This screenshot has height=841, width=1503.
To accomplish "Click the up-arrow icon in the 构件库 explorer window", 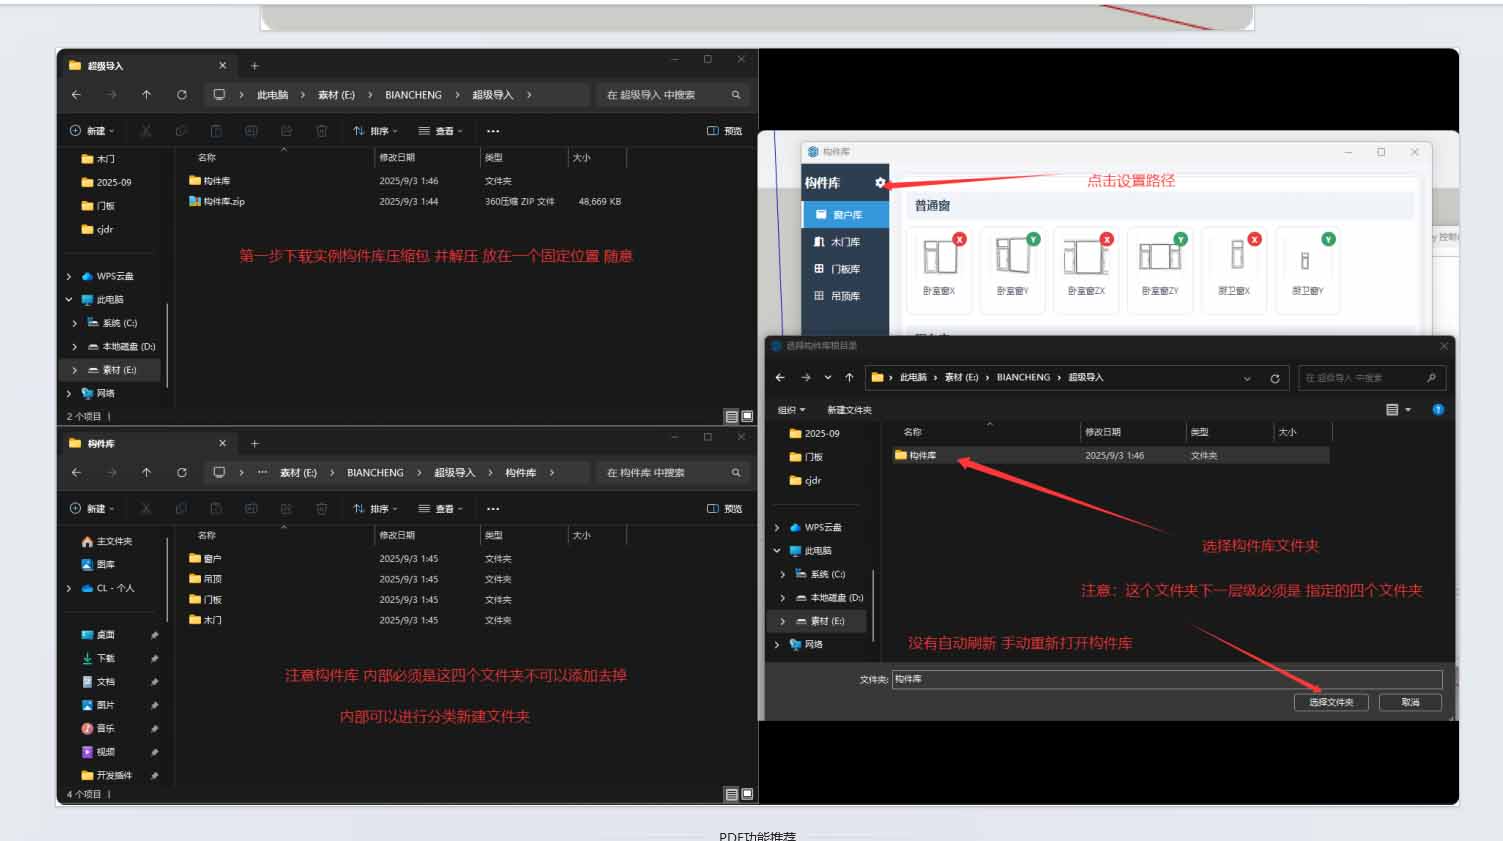I will coord(146,473).
